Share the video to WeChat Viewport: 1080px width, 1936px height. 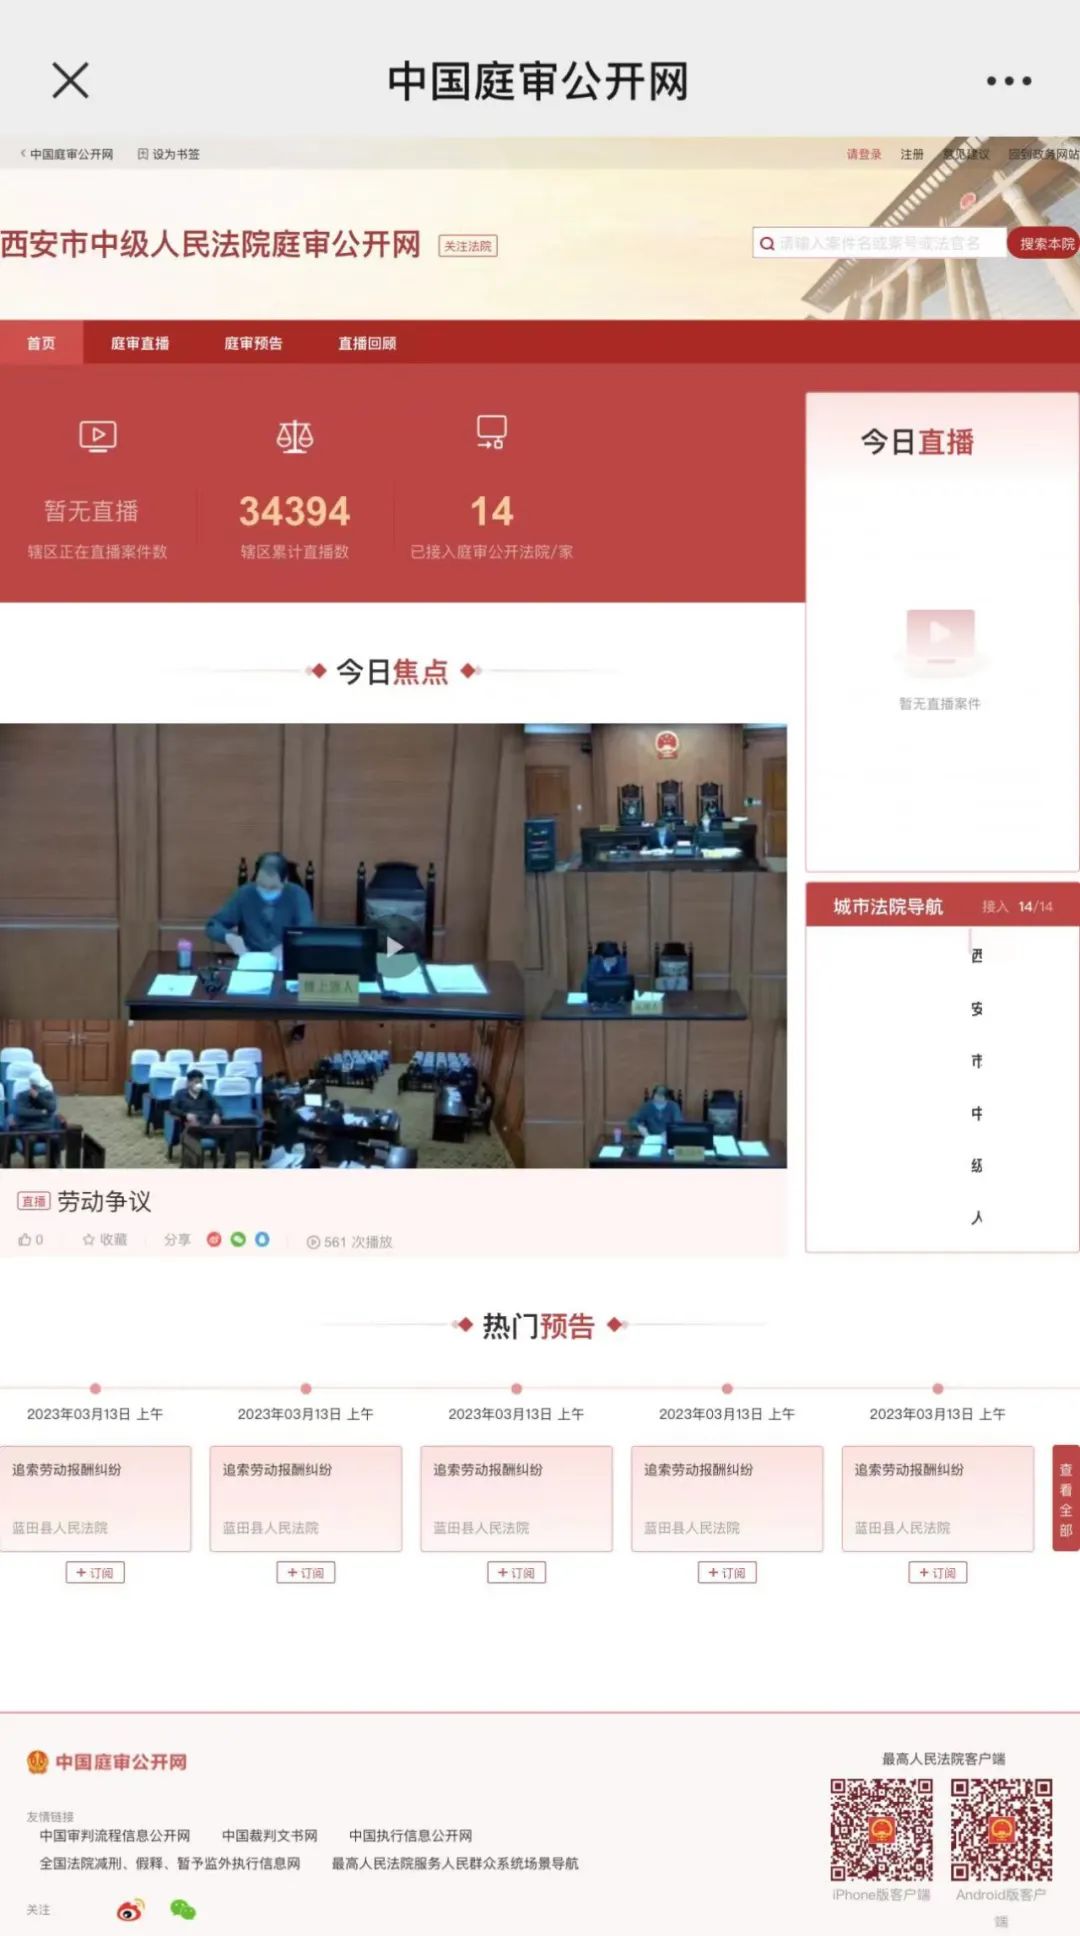point(238,1239)
